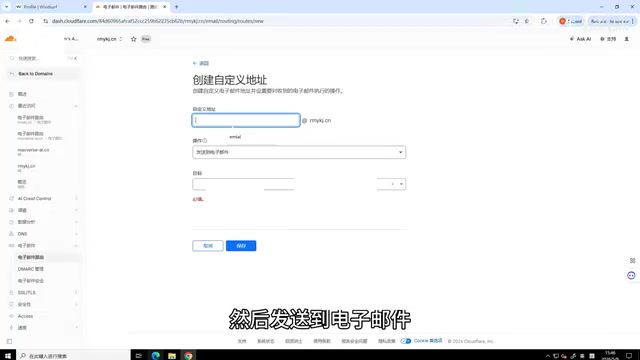
Task: Click the 返回 back link
Action: (x=201, y=63)
